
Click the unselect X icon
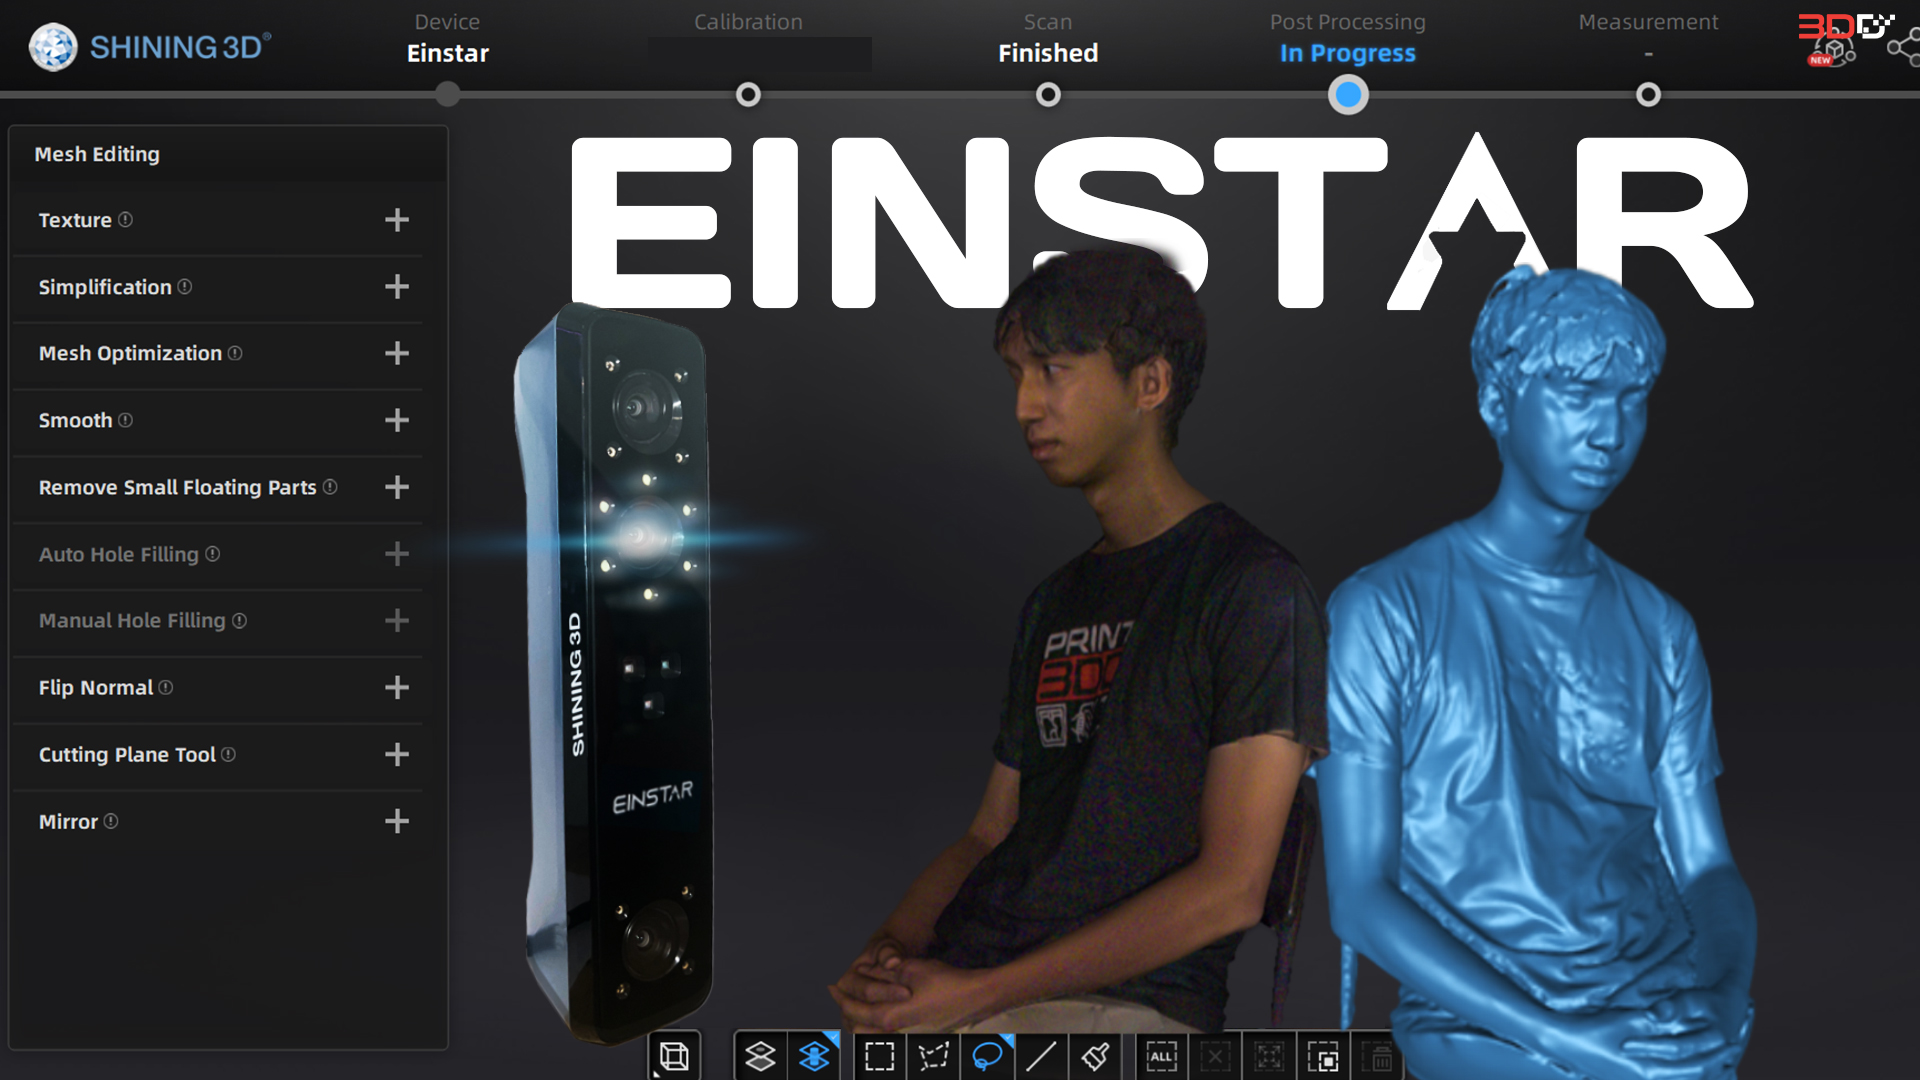(1215, 1056)
